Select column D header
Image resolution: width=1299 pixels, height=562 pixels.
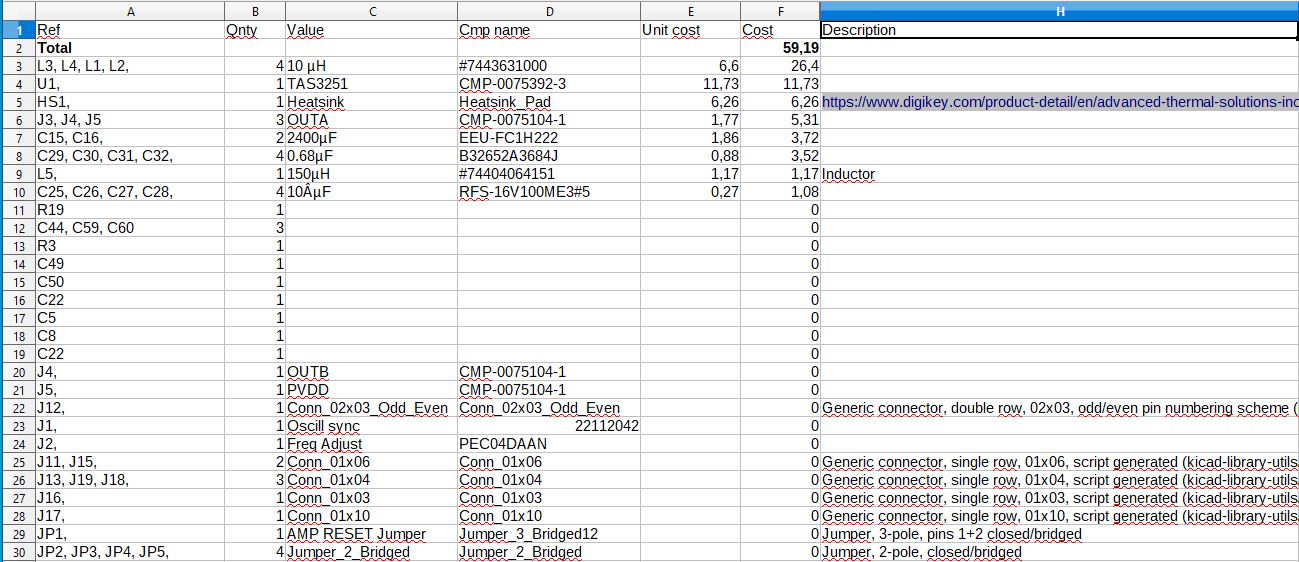click(549, 10)
